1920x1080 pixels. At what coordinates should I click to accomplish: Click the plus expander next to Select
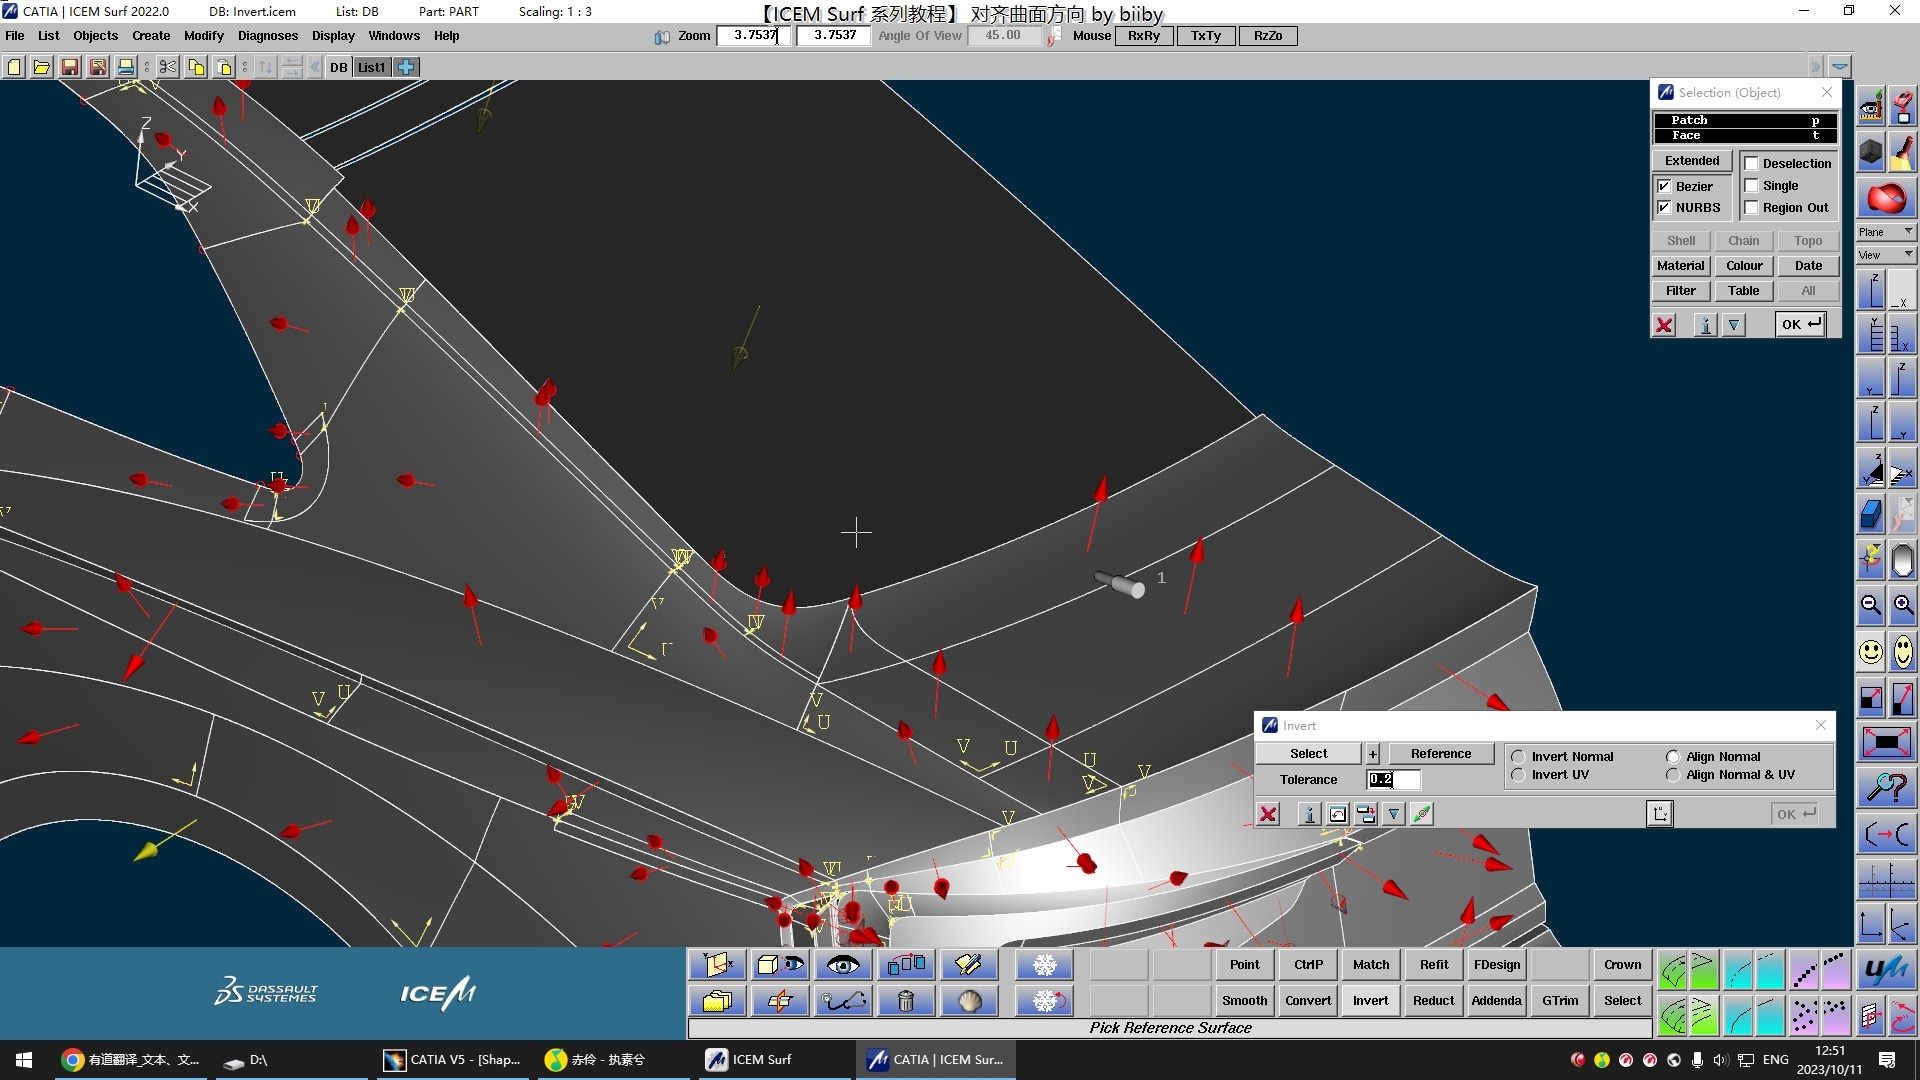coord(1373,754)
